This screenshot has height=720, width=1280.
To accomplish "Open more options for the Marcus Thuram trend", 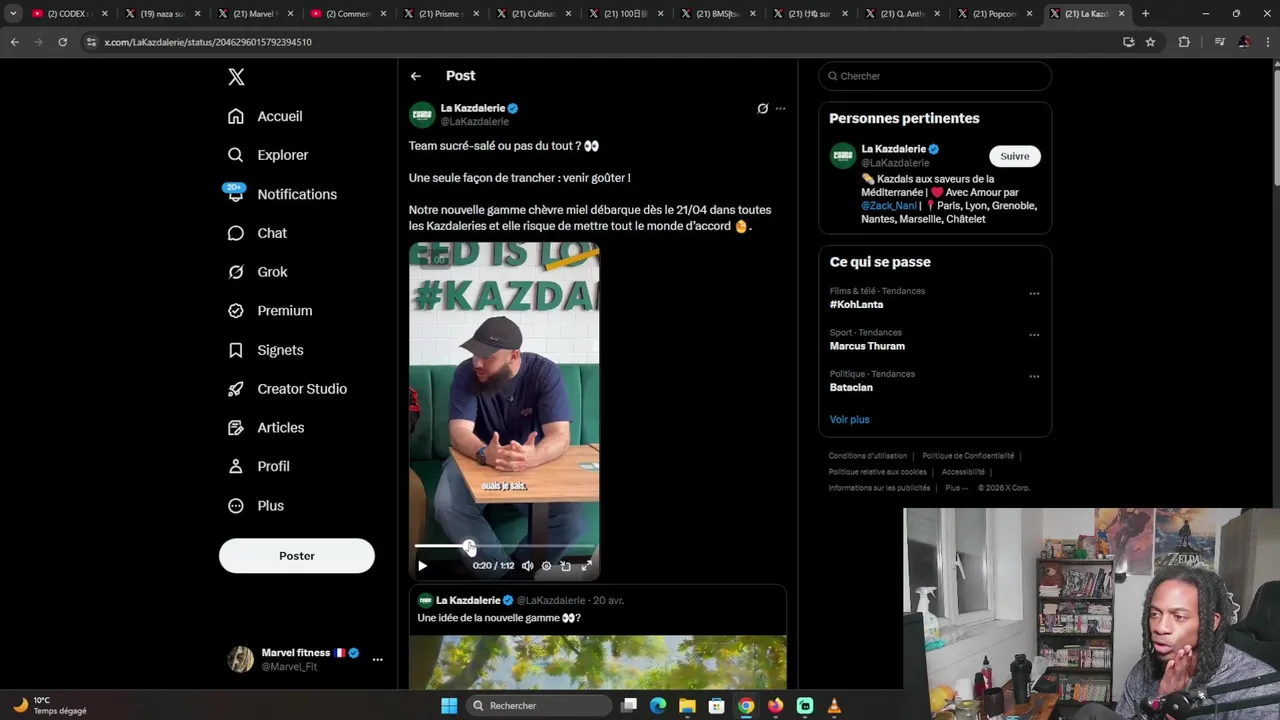I will coord(1034,335).
